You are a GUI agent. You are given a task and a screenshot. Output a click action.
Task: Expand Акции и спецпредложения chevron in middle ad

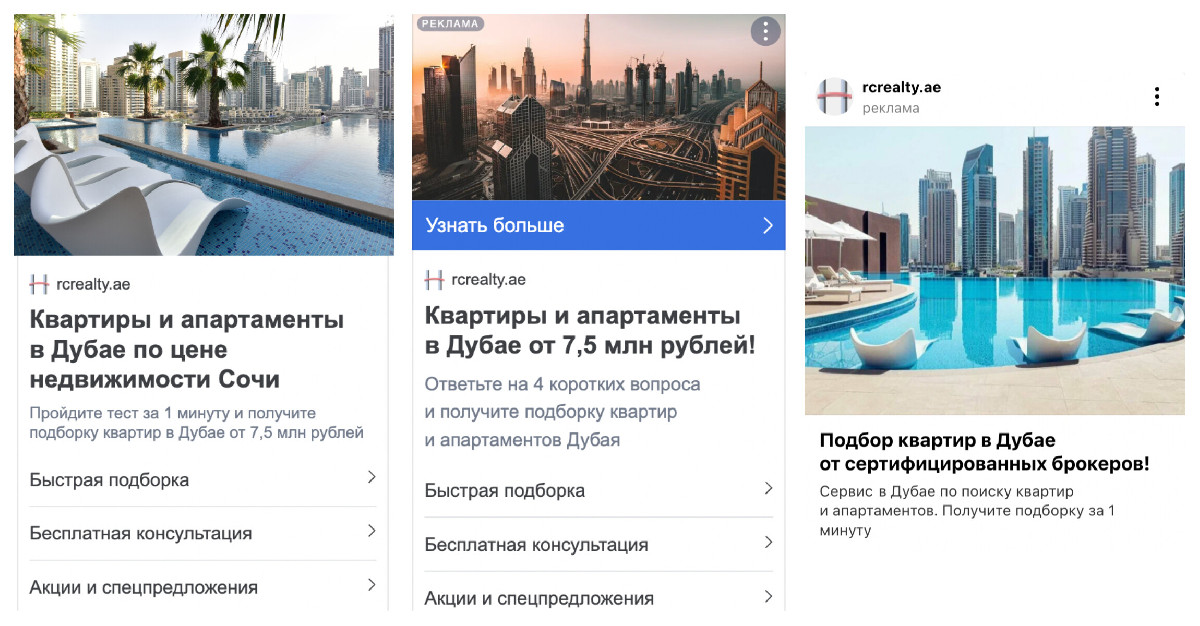point(768,597)
